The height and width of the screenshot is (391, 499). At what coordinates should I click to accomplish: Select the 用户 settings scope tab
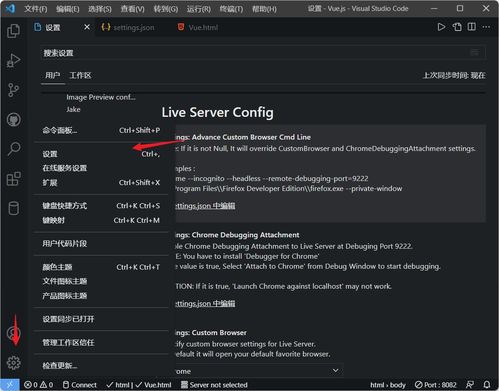point(53,75)
